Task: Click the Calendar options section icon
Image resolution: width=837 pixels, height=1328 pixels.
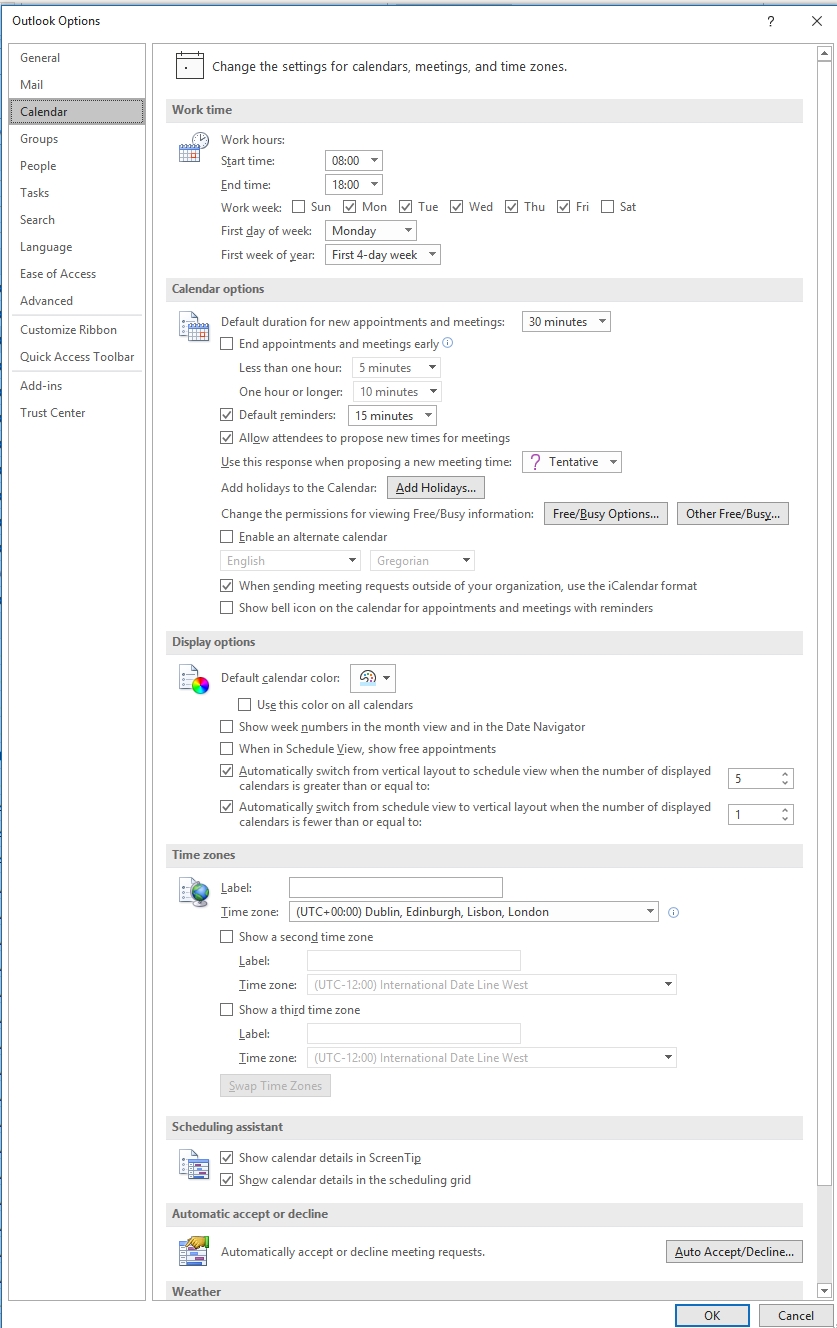Action: 193,327
